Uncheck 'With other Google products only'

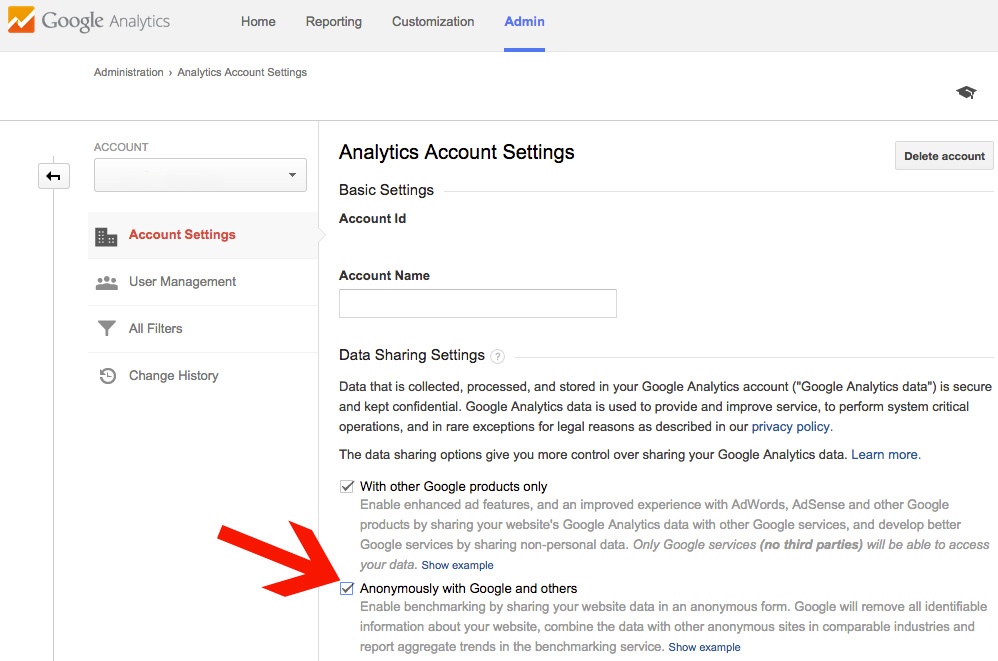pyautogui.click(x=347, y=486)
